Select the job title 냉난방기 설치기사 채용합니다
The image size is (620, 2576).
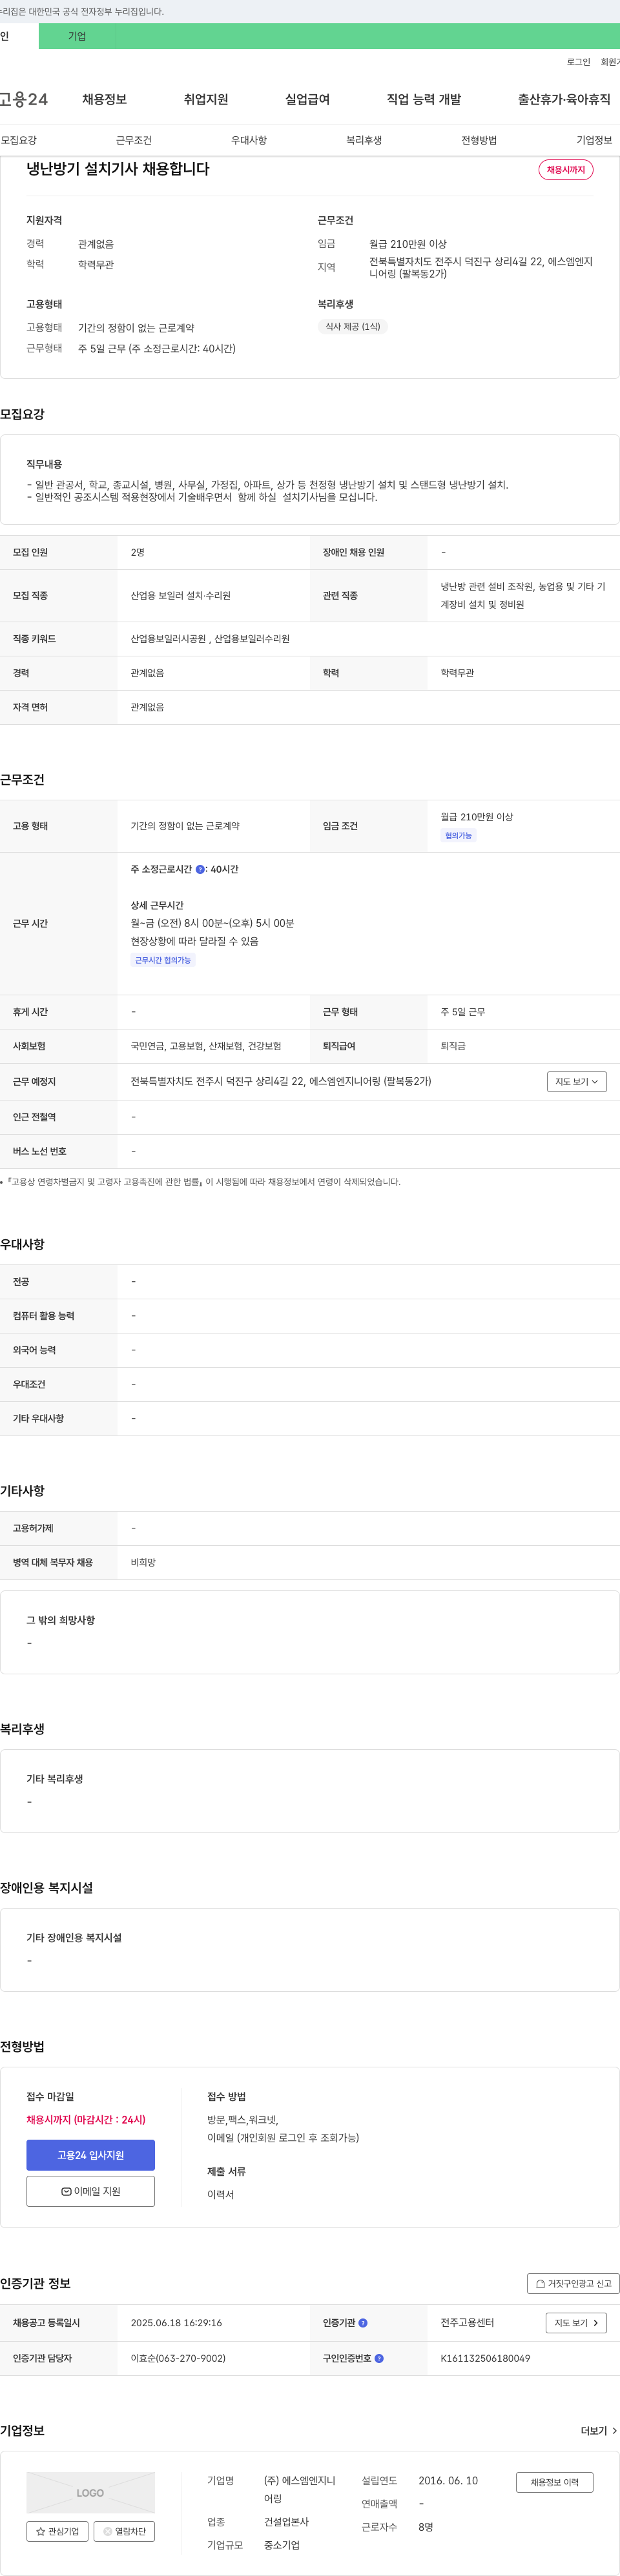118,169
